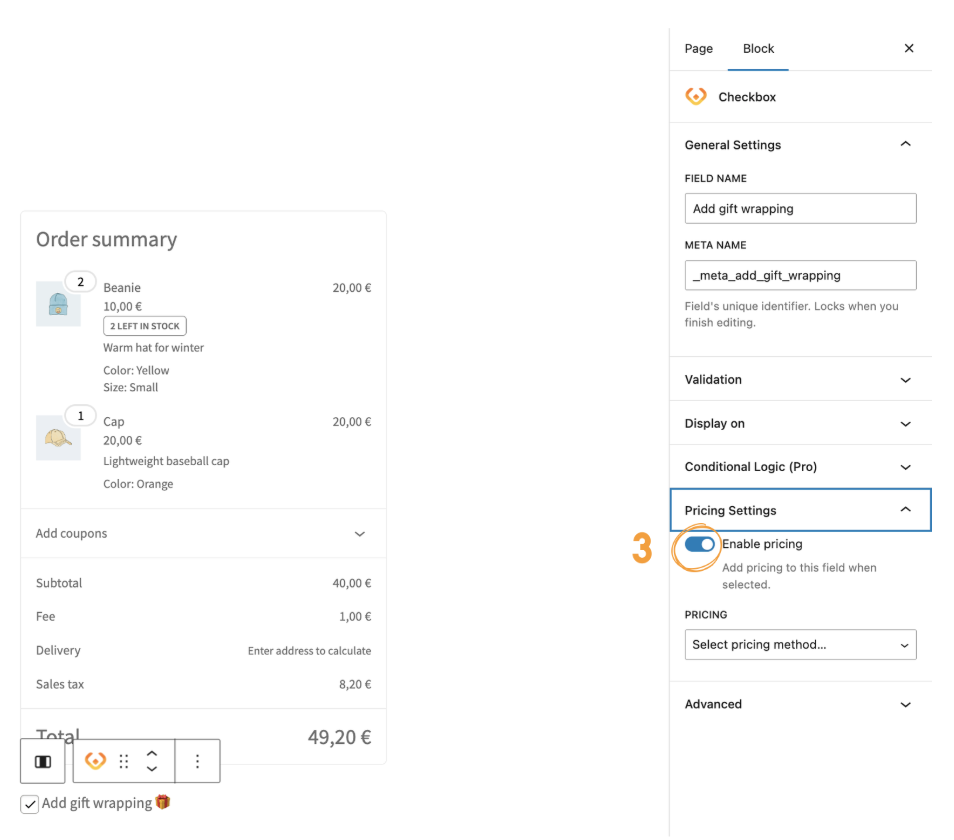Viewport: 954px width, 840px height.
Task: Open the Select pricing method dropdown
Action: (800, 645)
